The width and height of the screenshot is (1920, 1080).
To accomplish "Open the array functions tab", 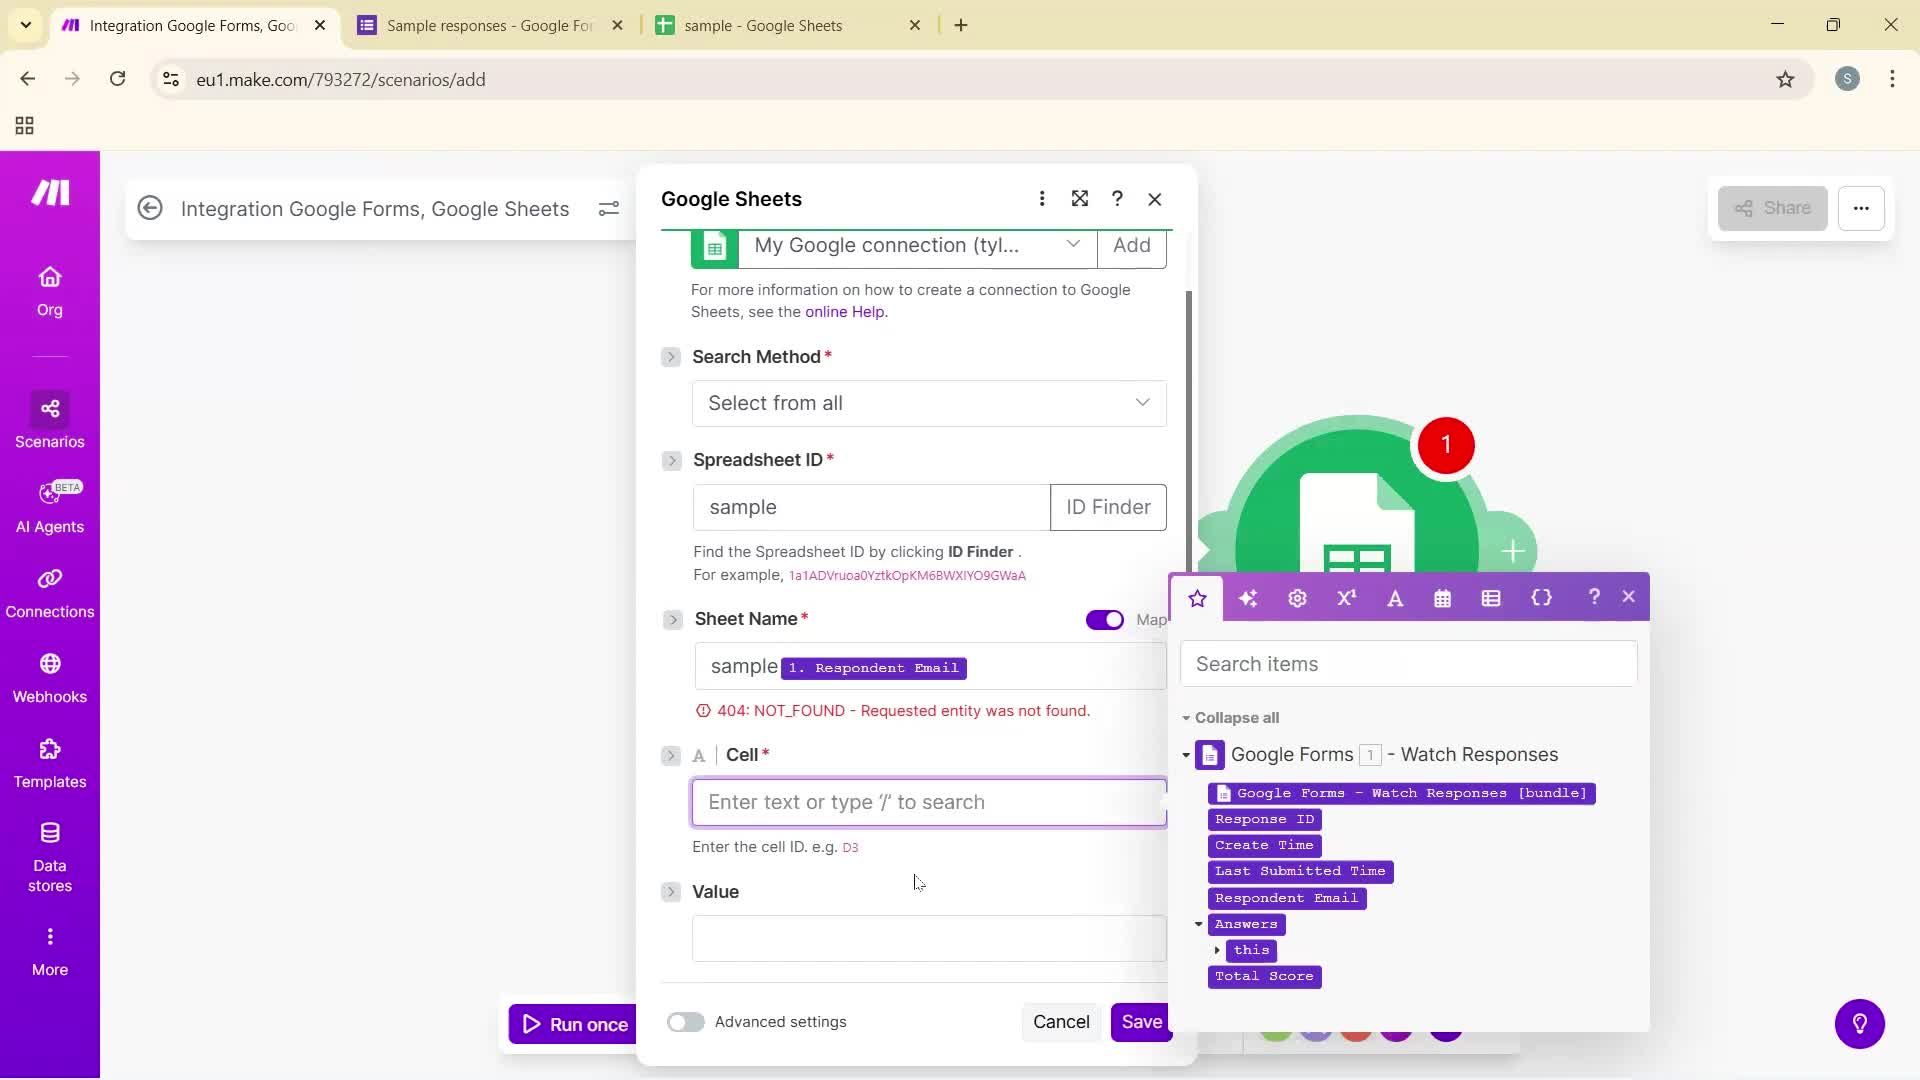I will coord(1491,598).
